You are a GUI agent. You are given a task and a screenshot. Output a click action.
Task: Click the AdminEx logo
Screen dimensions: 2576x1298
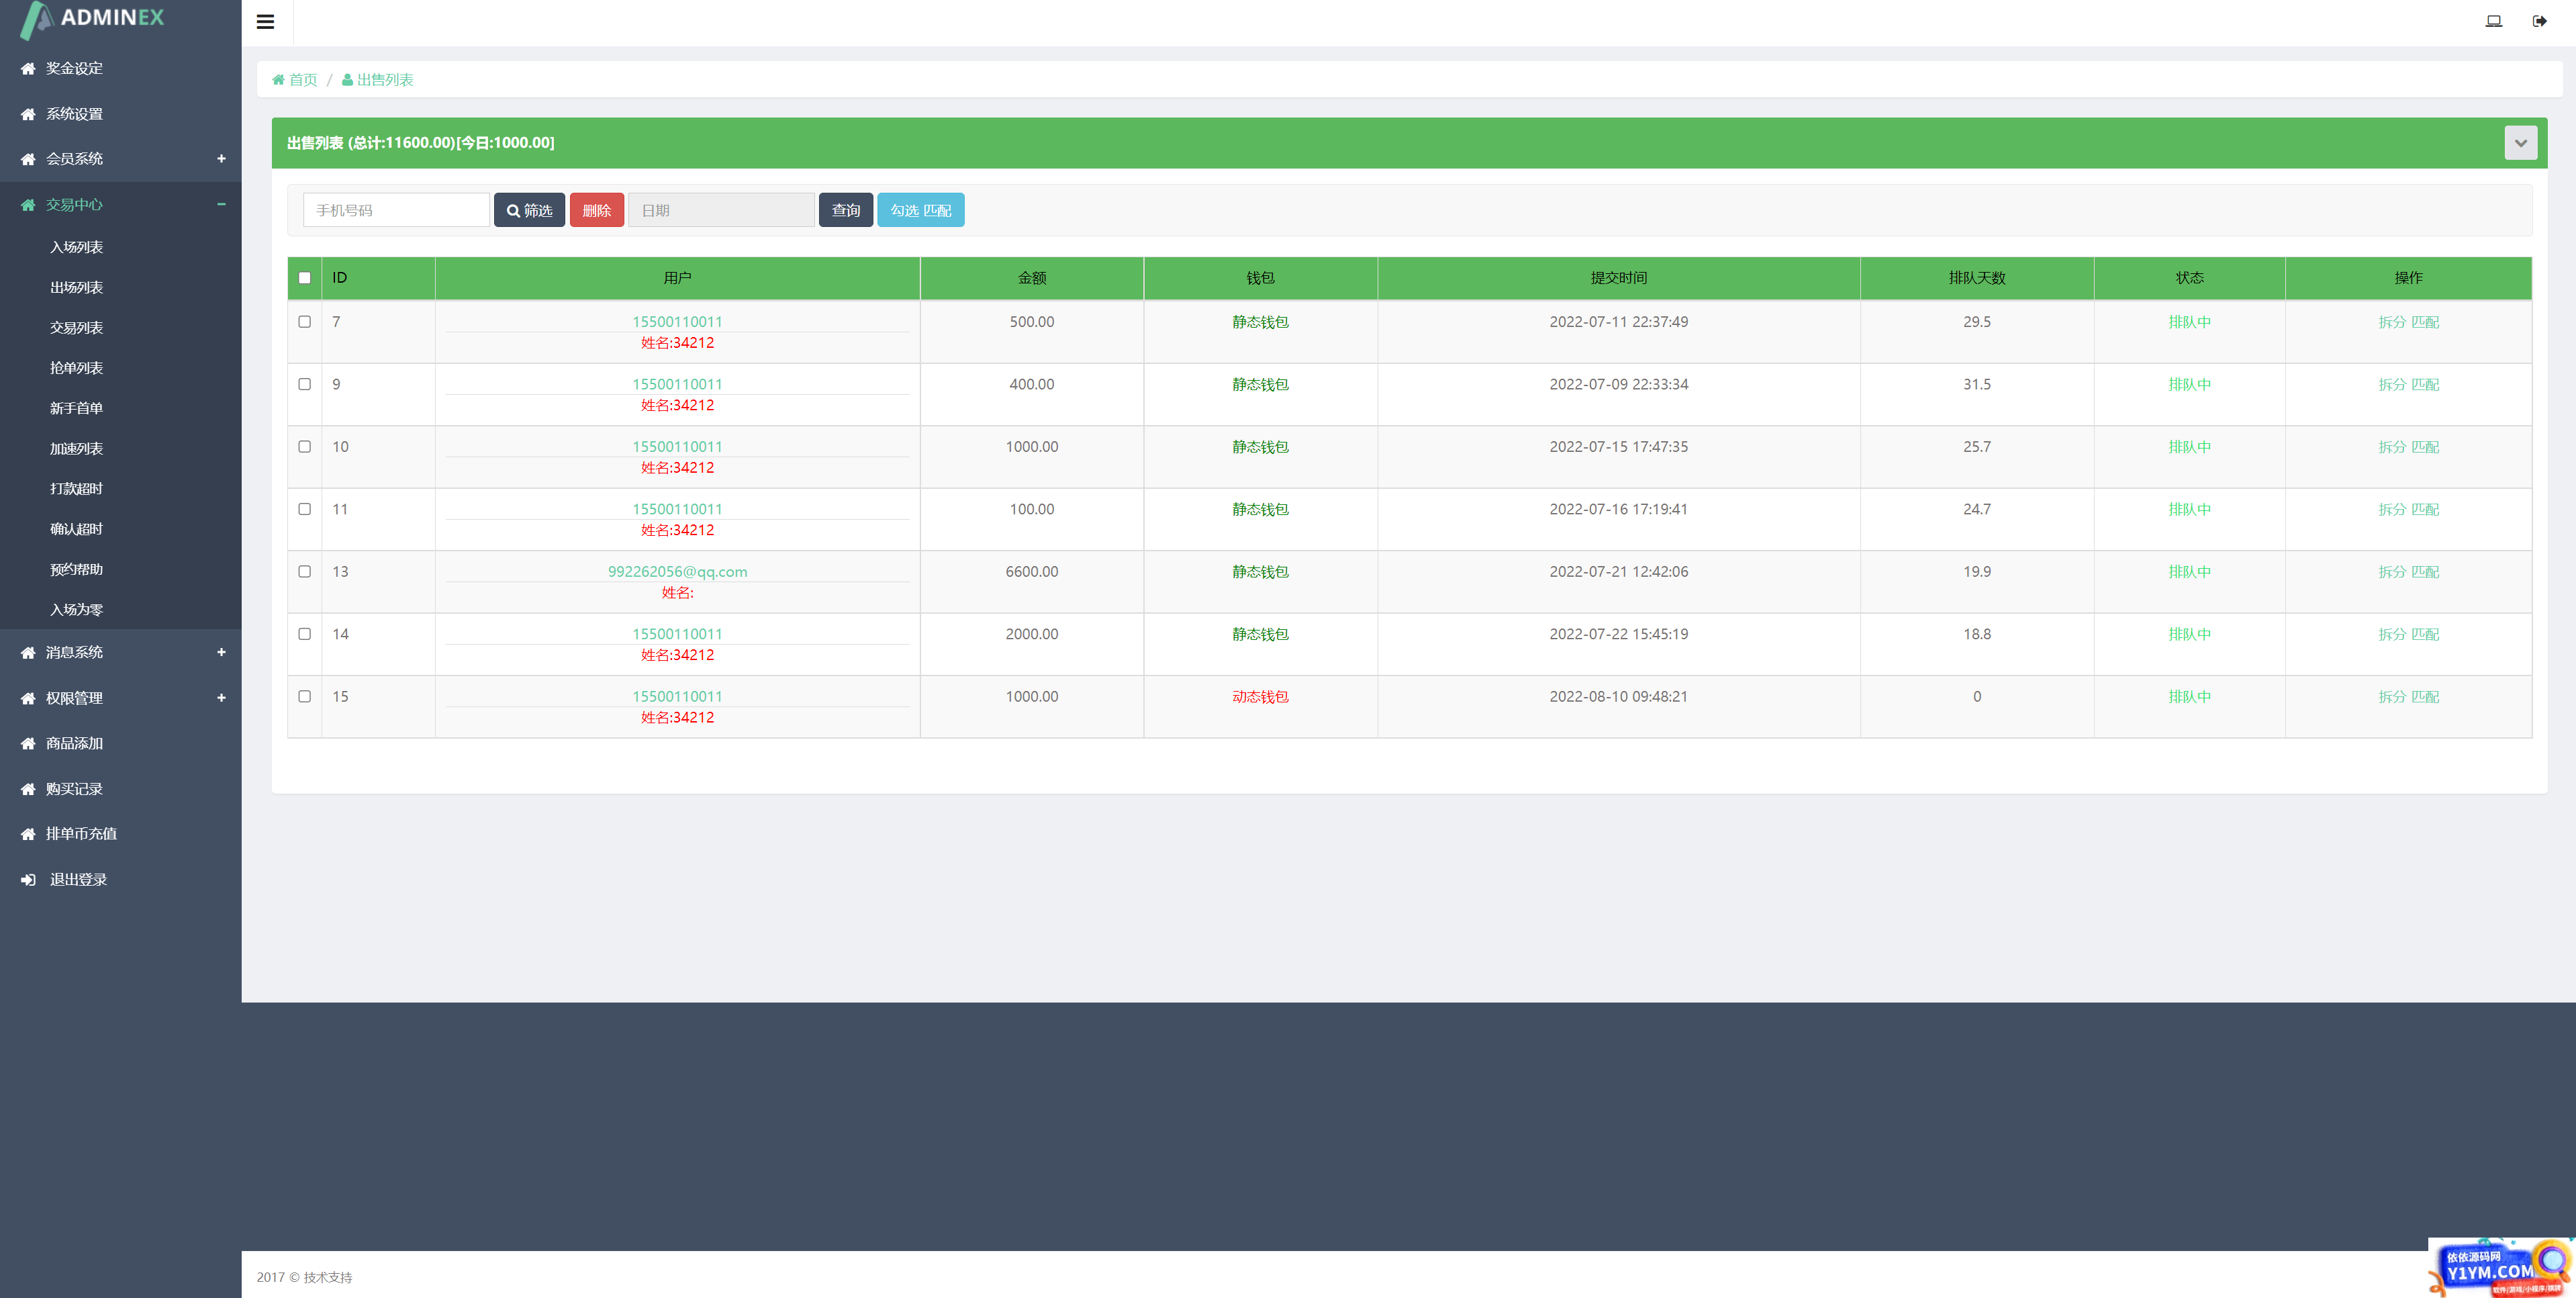point(92,19)
